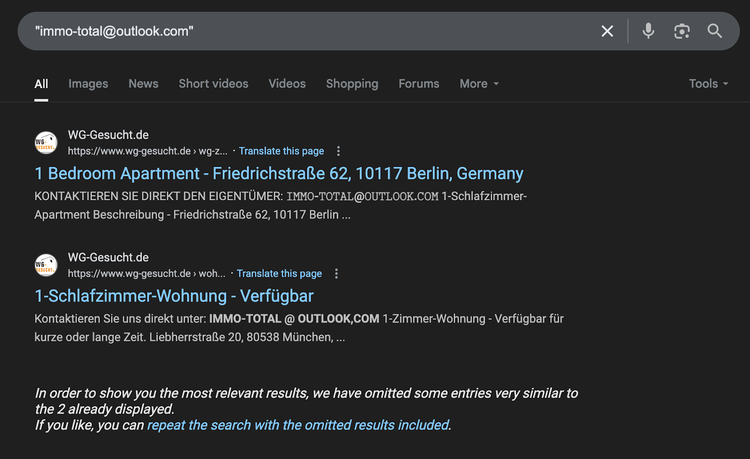Start voice search with microphone icon
750x459 pixels.
pyautogui.click(x=648, y=31)
